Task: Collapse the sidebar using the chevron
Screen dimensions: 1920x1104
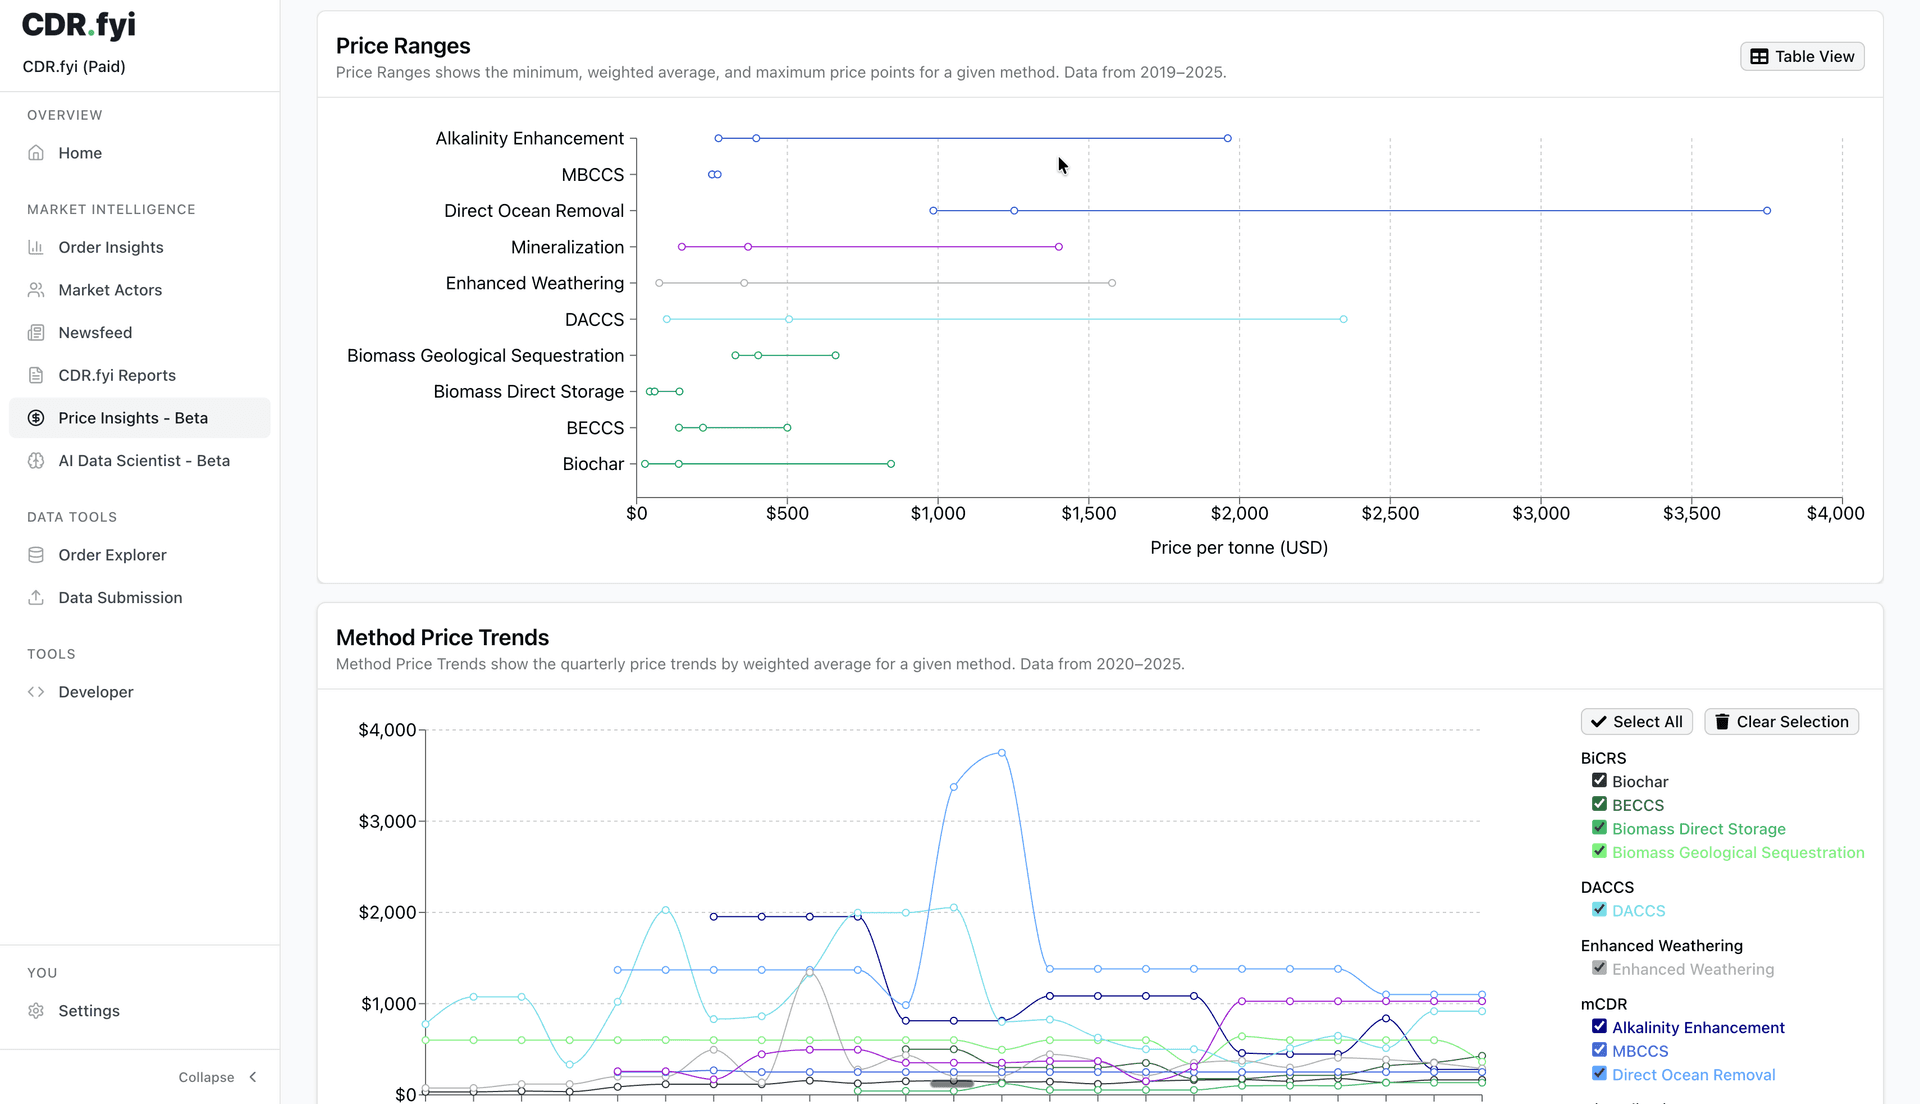Action: click(x=253, y=1077)
